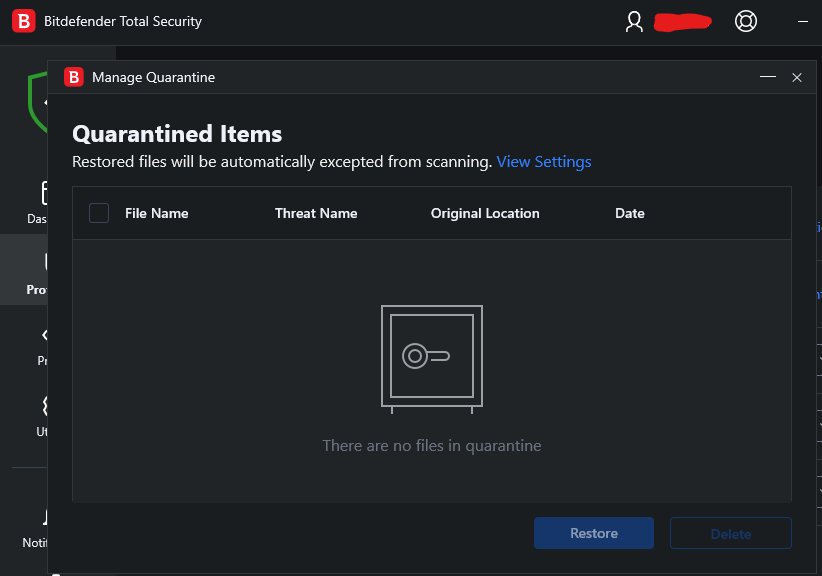The width and height of the screenshot is (822, 576).
Task: Click the 'Quarantined Items' heading
Action: point(177,134)
